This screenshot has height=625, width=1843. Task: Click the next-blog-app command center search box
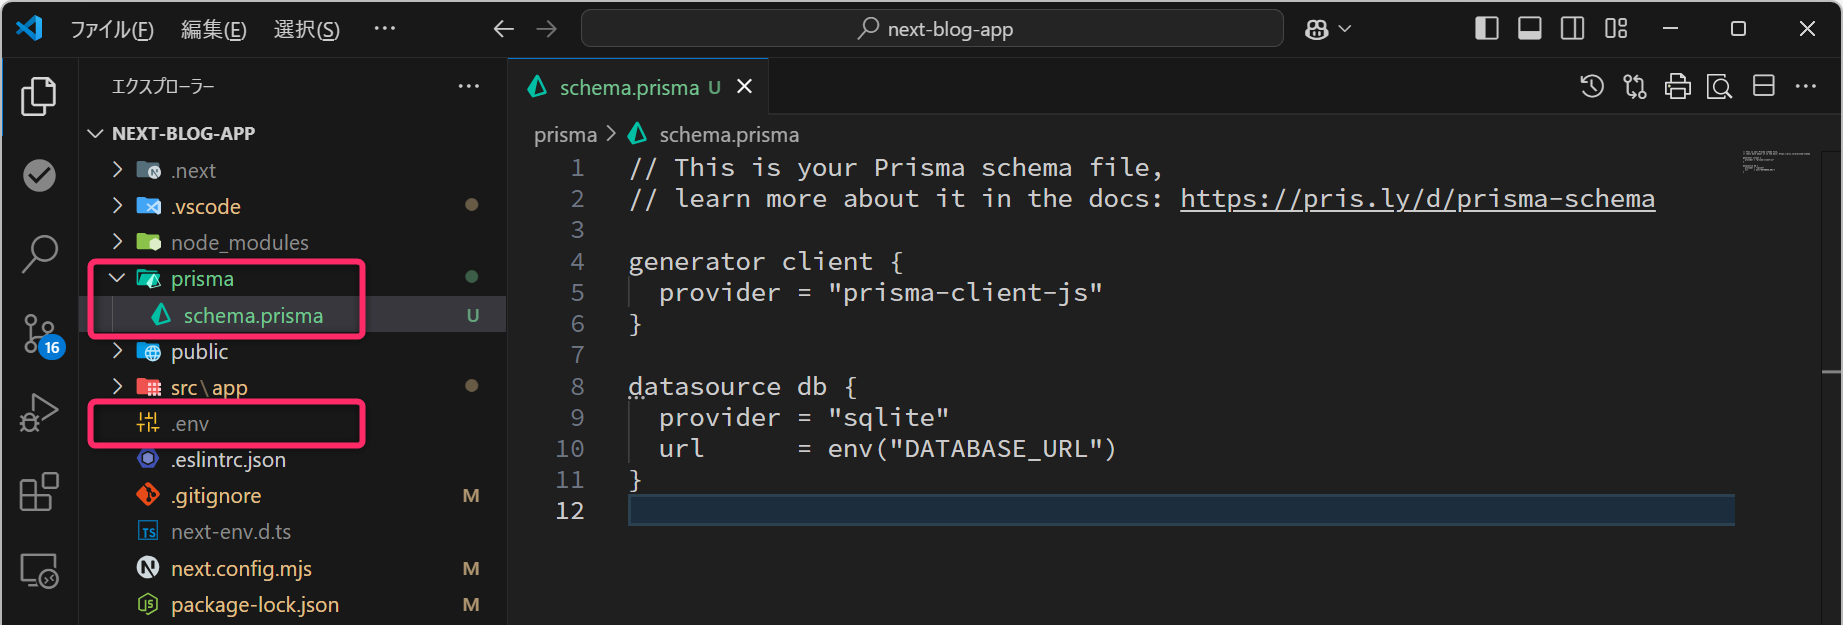[932, 29]
